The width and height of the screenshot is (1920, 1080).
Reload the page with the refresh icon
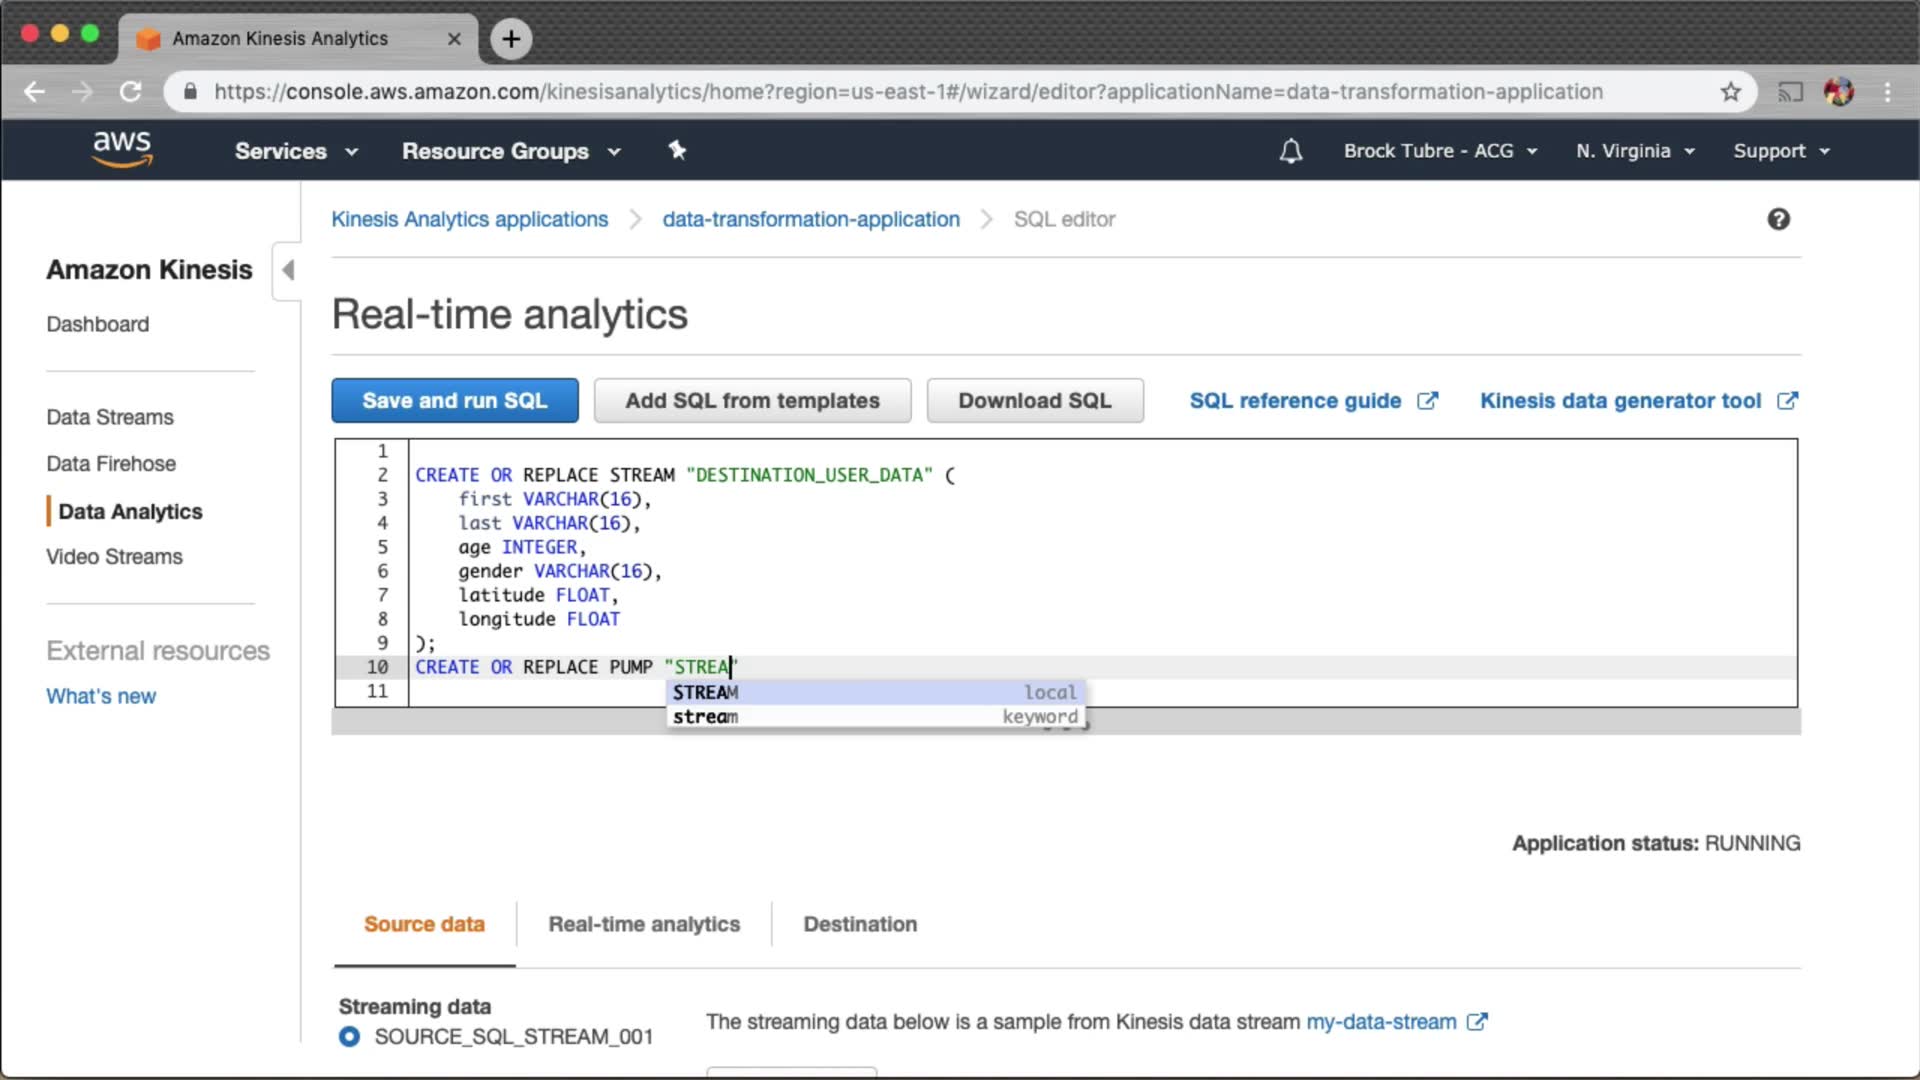click(x=131, y=92)
